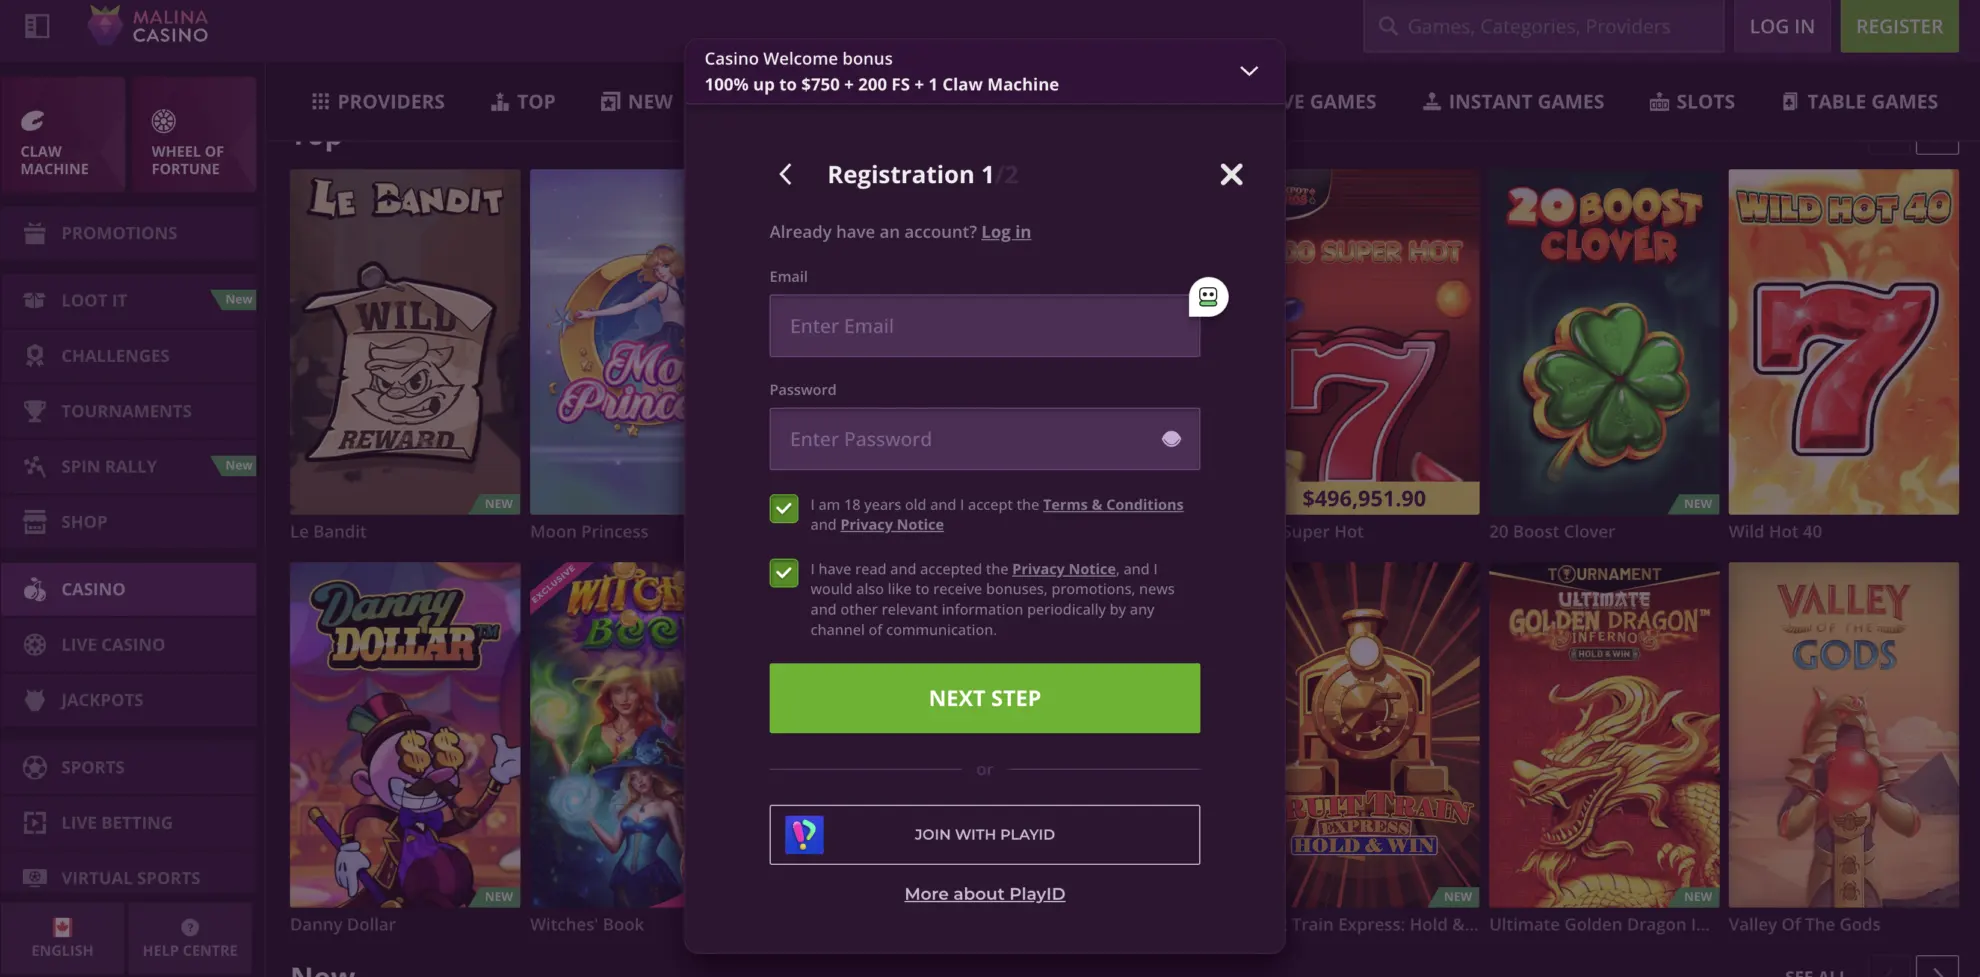Image resolution: width=1980 pixels, height=977 pixels.
Task: Open Tournaments via the trophy icon
Action: 35,410
